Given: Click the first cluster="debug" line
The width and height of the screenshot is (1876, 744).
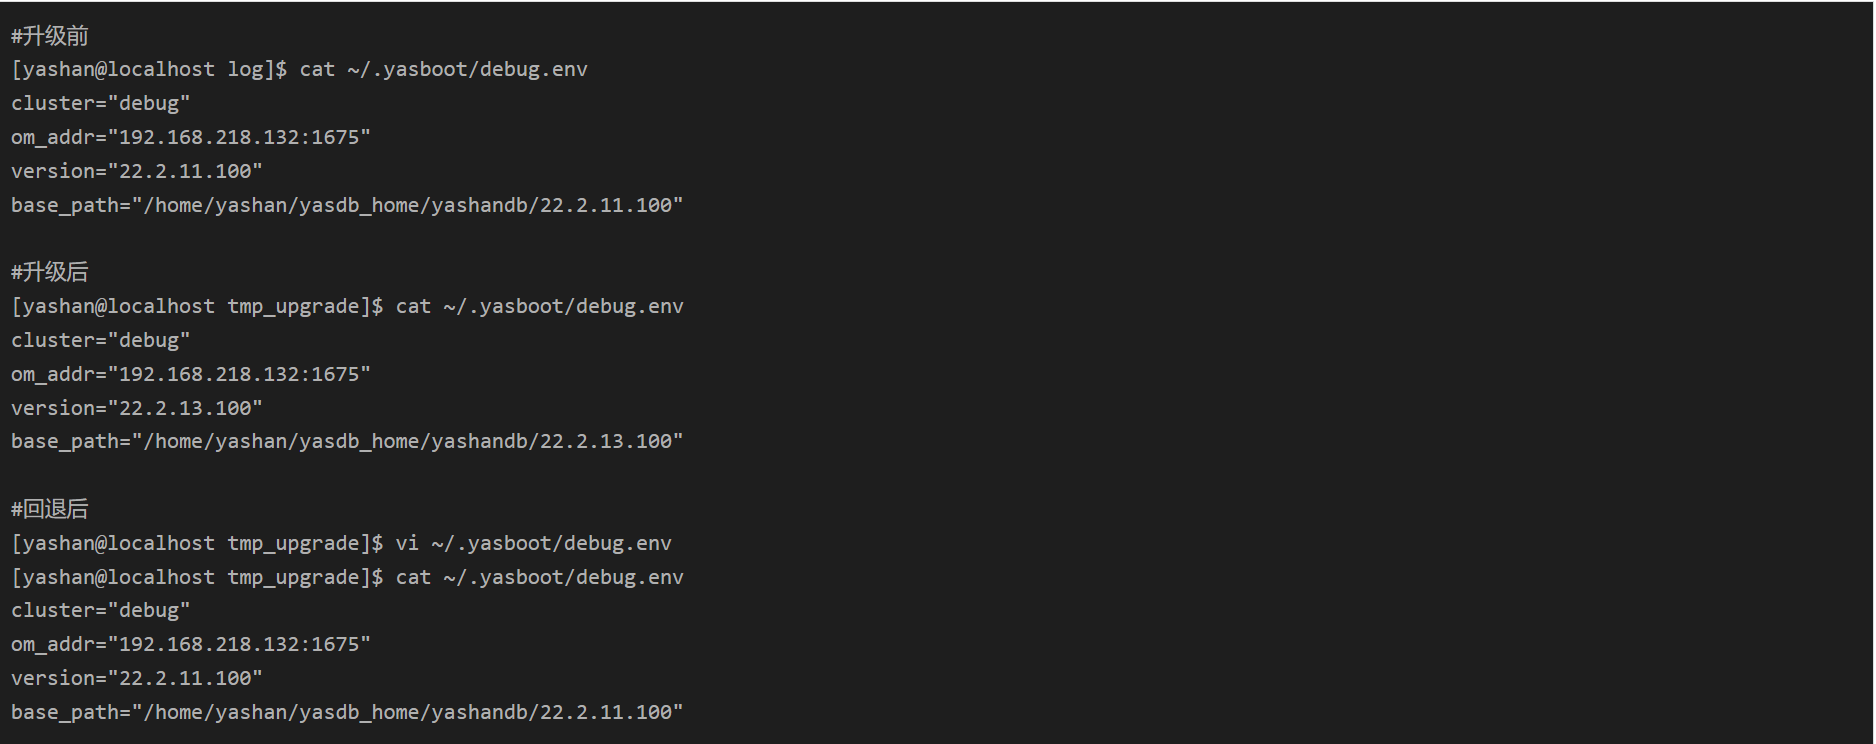Looking at the screenshot, I should pos(100,103).
